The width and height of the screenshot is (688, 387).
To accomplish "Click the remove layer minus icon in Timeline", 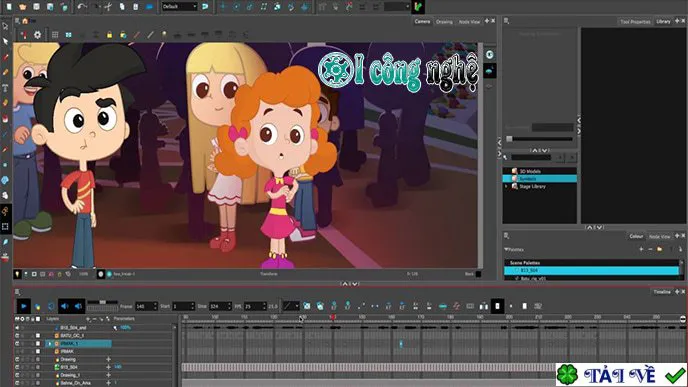I will tap(94, 319).
